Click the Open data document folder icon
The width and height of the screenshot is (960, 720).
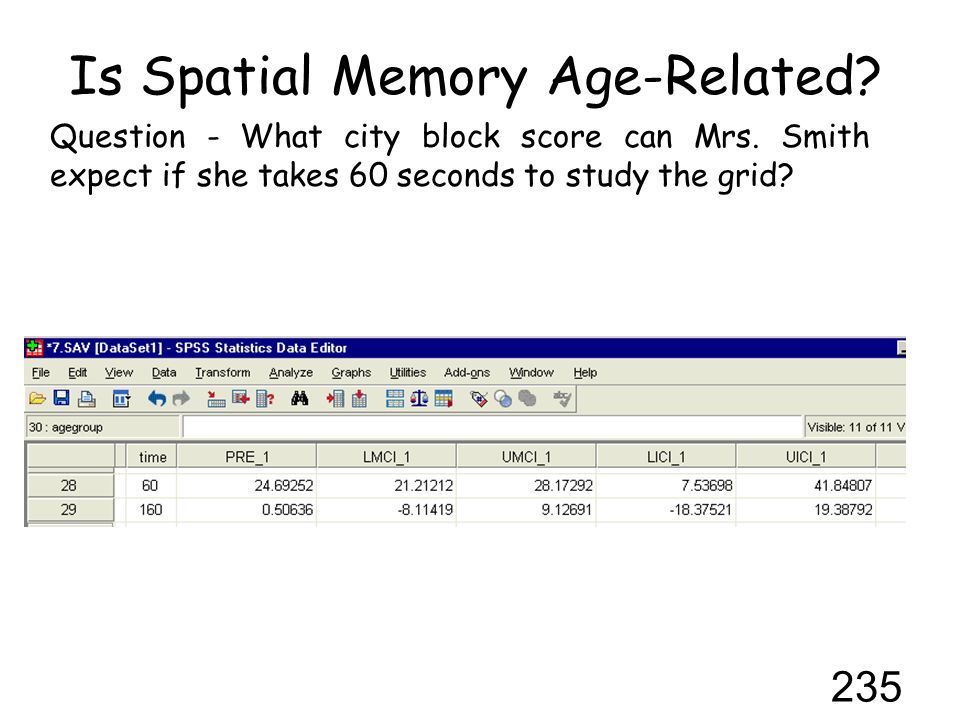pos(37,399)
